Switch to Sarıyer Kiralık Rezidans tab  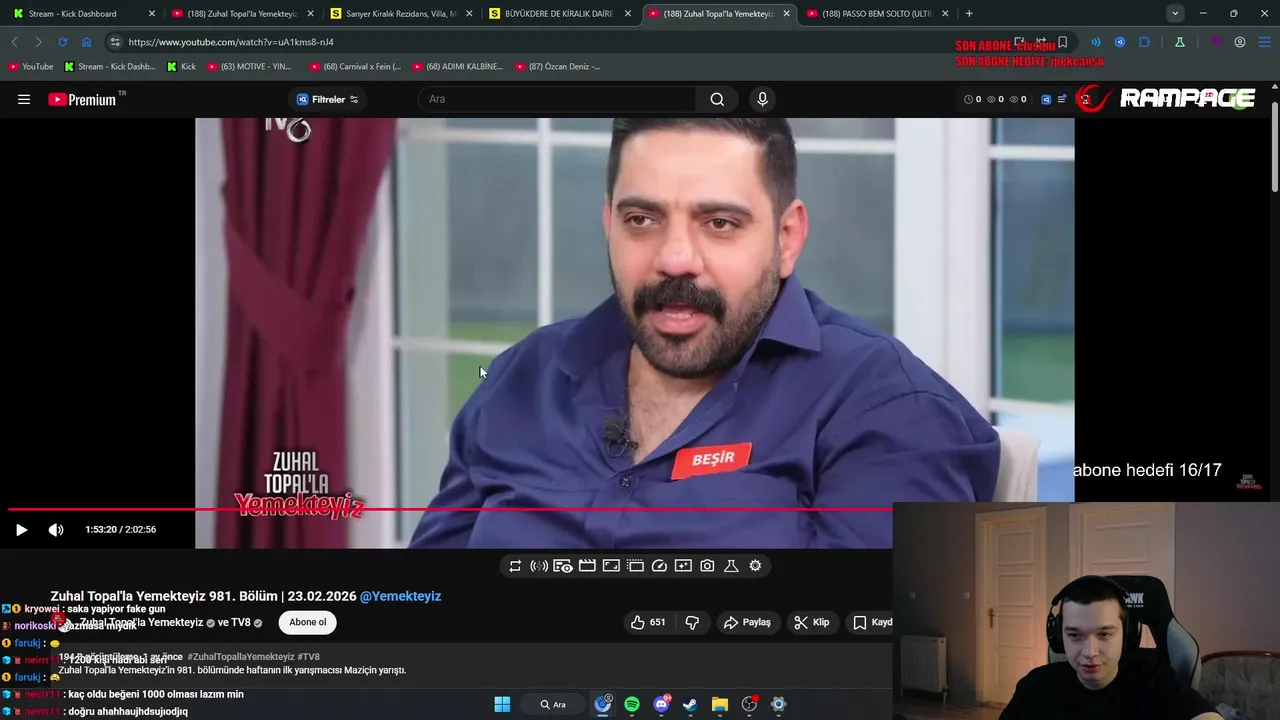click(x=402, y=14)
